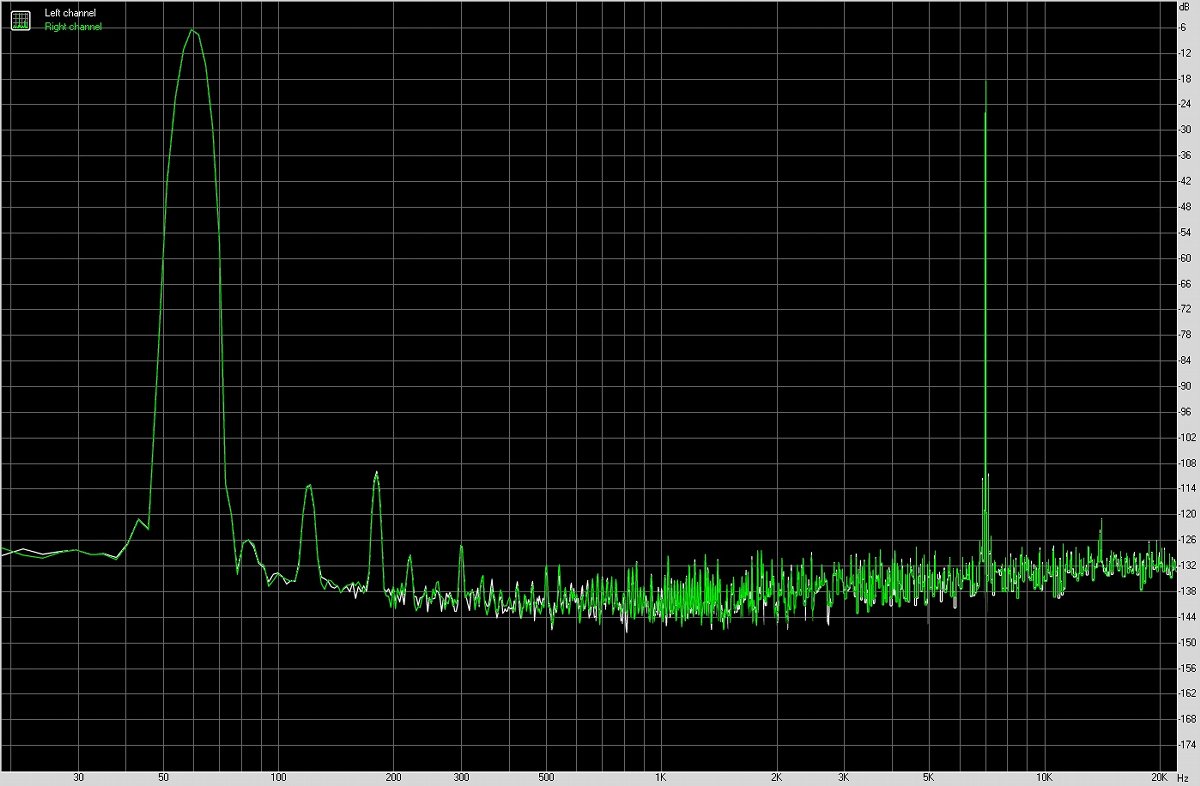The image size is (1200, 786).
Task: Click the "-174" dB level label
Action: click(1187, 745)
